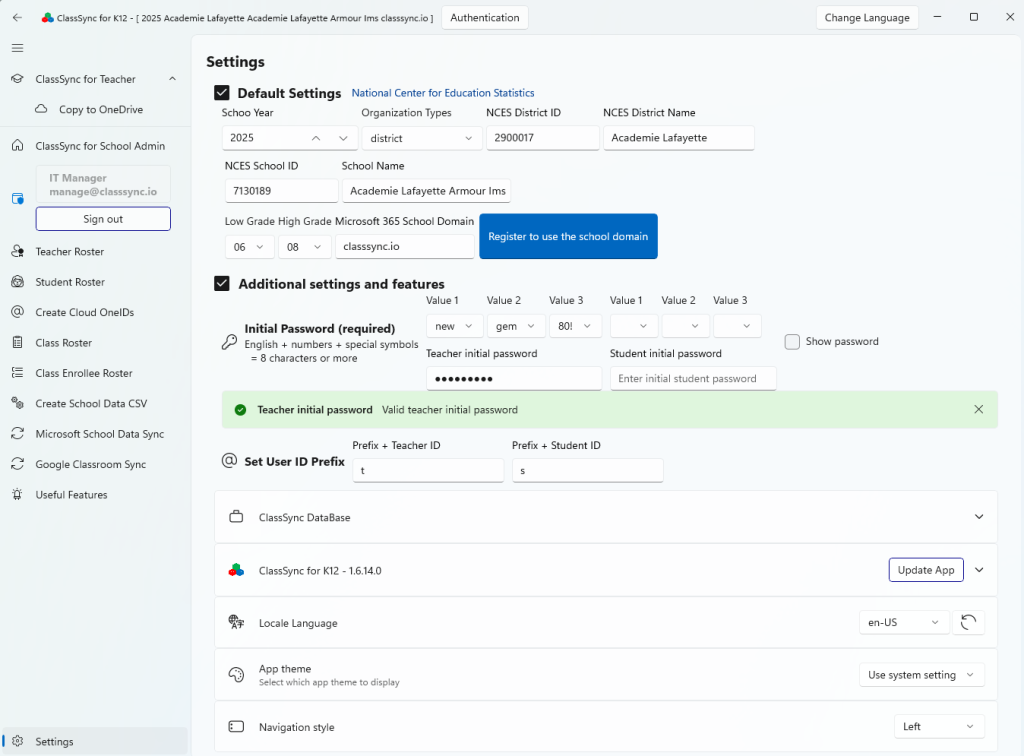Click the Class Roster list icon
This screenshot has width=1024, height=756.
pos(18,343)
